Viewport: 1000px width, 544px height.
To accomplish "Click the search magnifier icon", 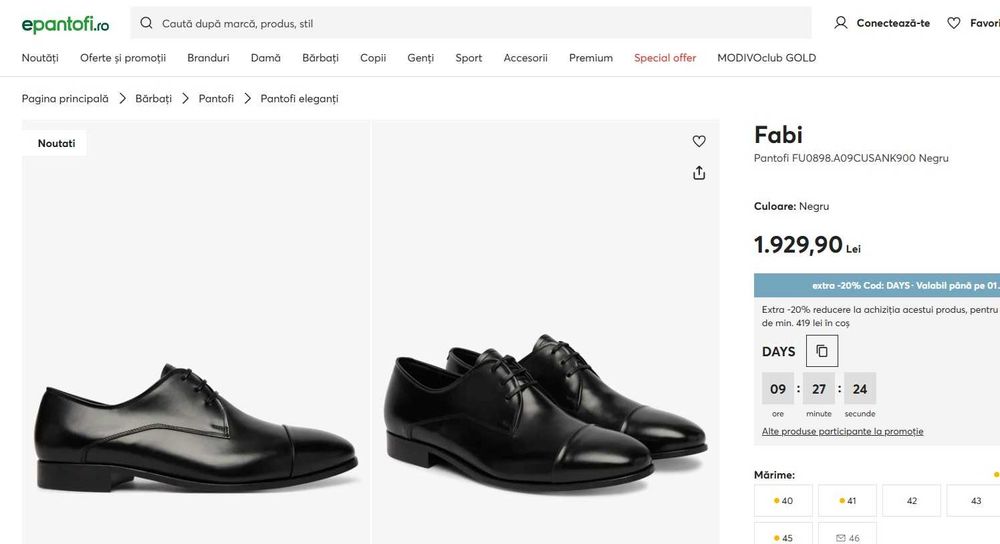I will (147, 23).
